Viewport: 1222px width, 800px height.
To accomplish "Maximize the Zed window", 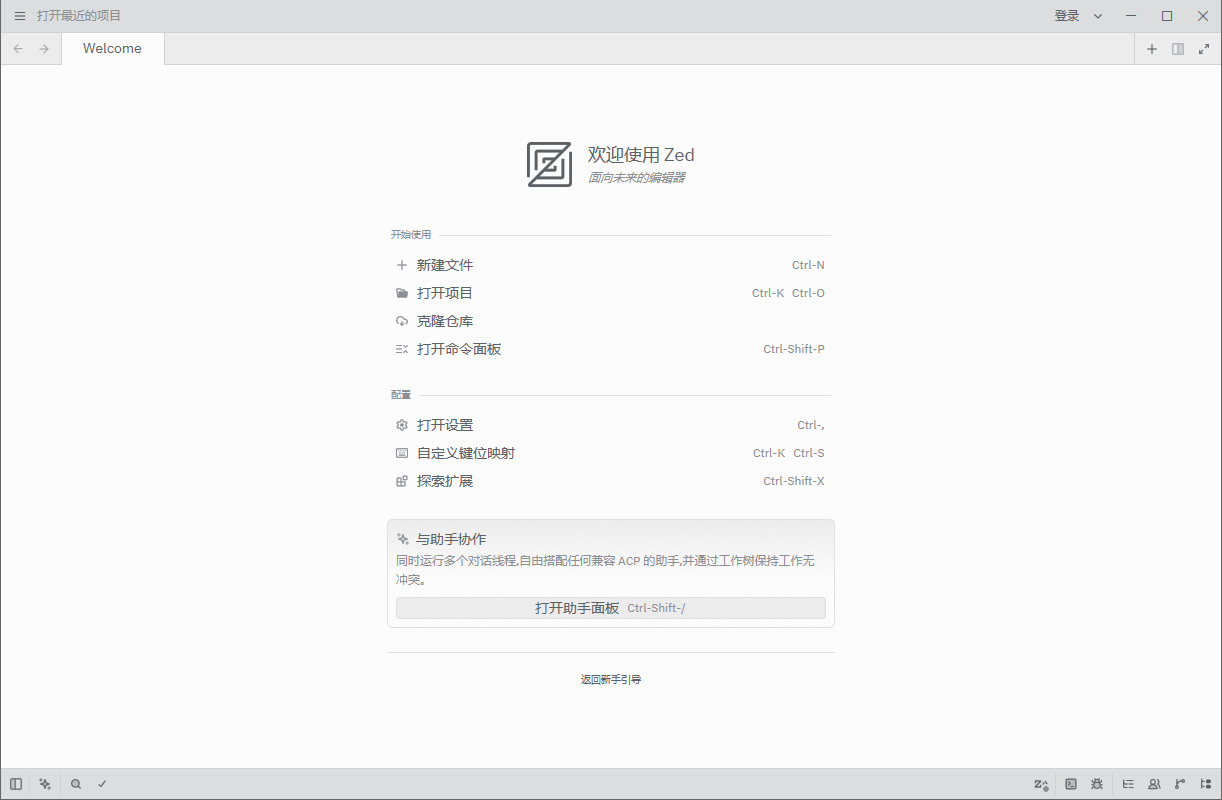I will pos(1167,16).
